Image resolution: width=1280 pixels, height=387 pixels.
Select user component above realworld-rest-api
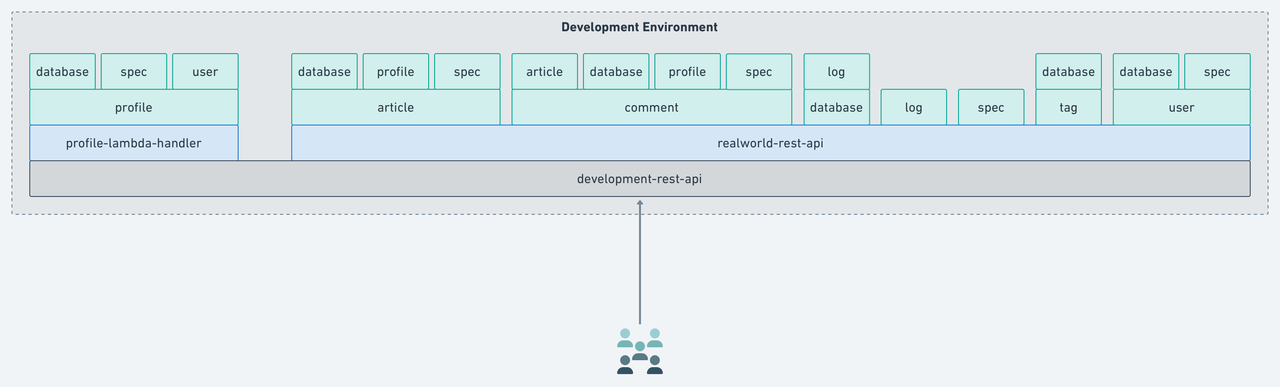[x=1182, y=107]
